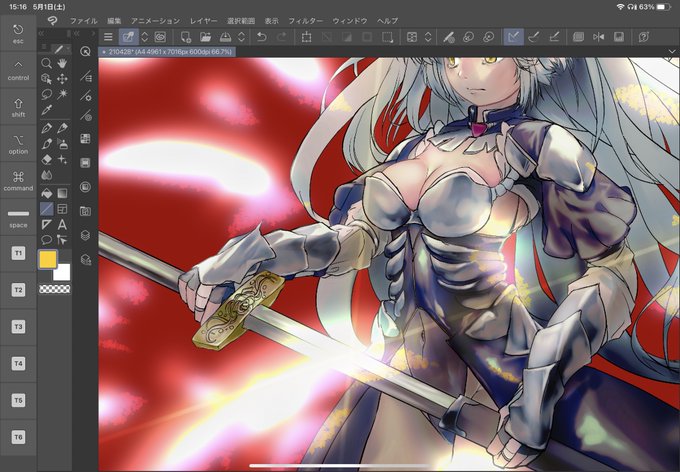This screenshot has height=472, width=680.
Task: Select the Move layer arrows tool
Action: point(62,79)
